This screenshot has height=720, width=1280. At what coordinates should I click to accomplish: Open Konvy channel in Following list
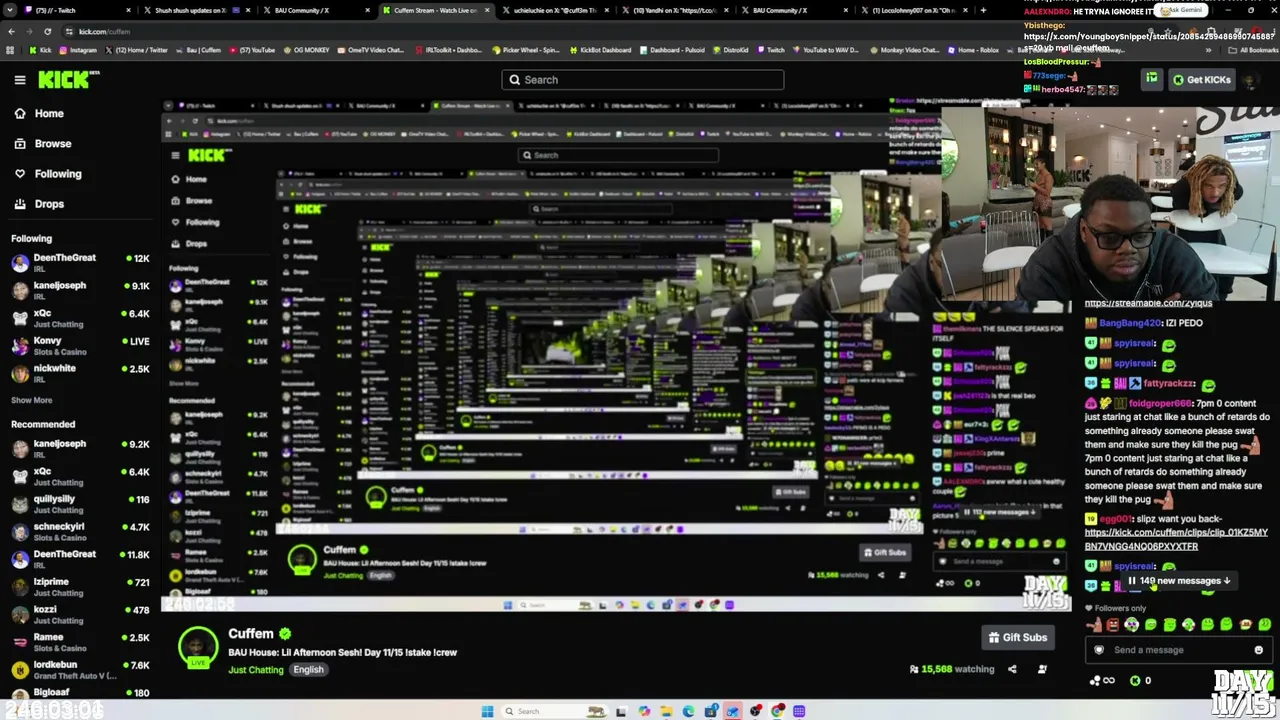[80, 345]
